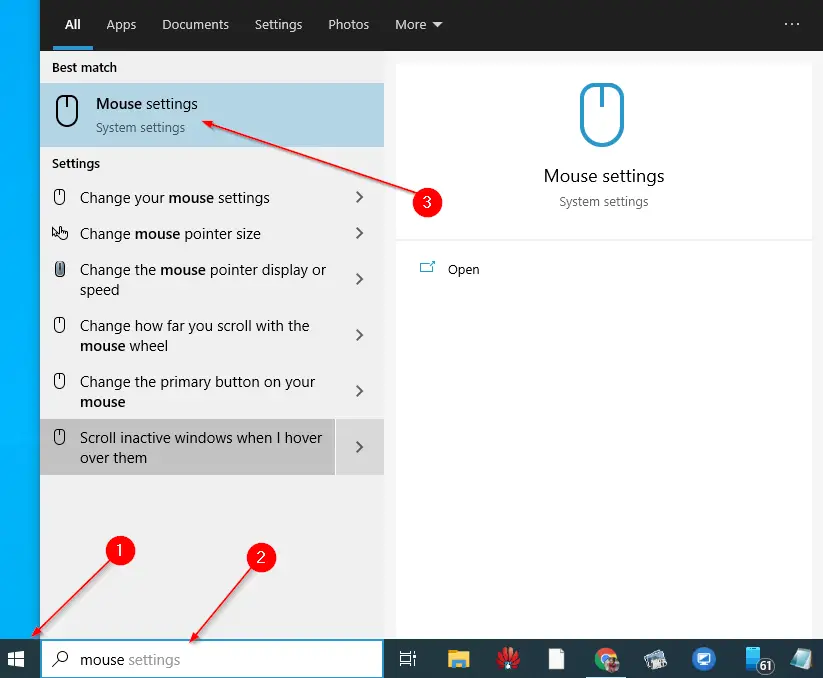
Task: Expand Scroll inactive windows chevron
Action: pos(360,447)
